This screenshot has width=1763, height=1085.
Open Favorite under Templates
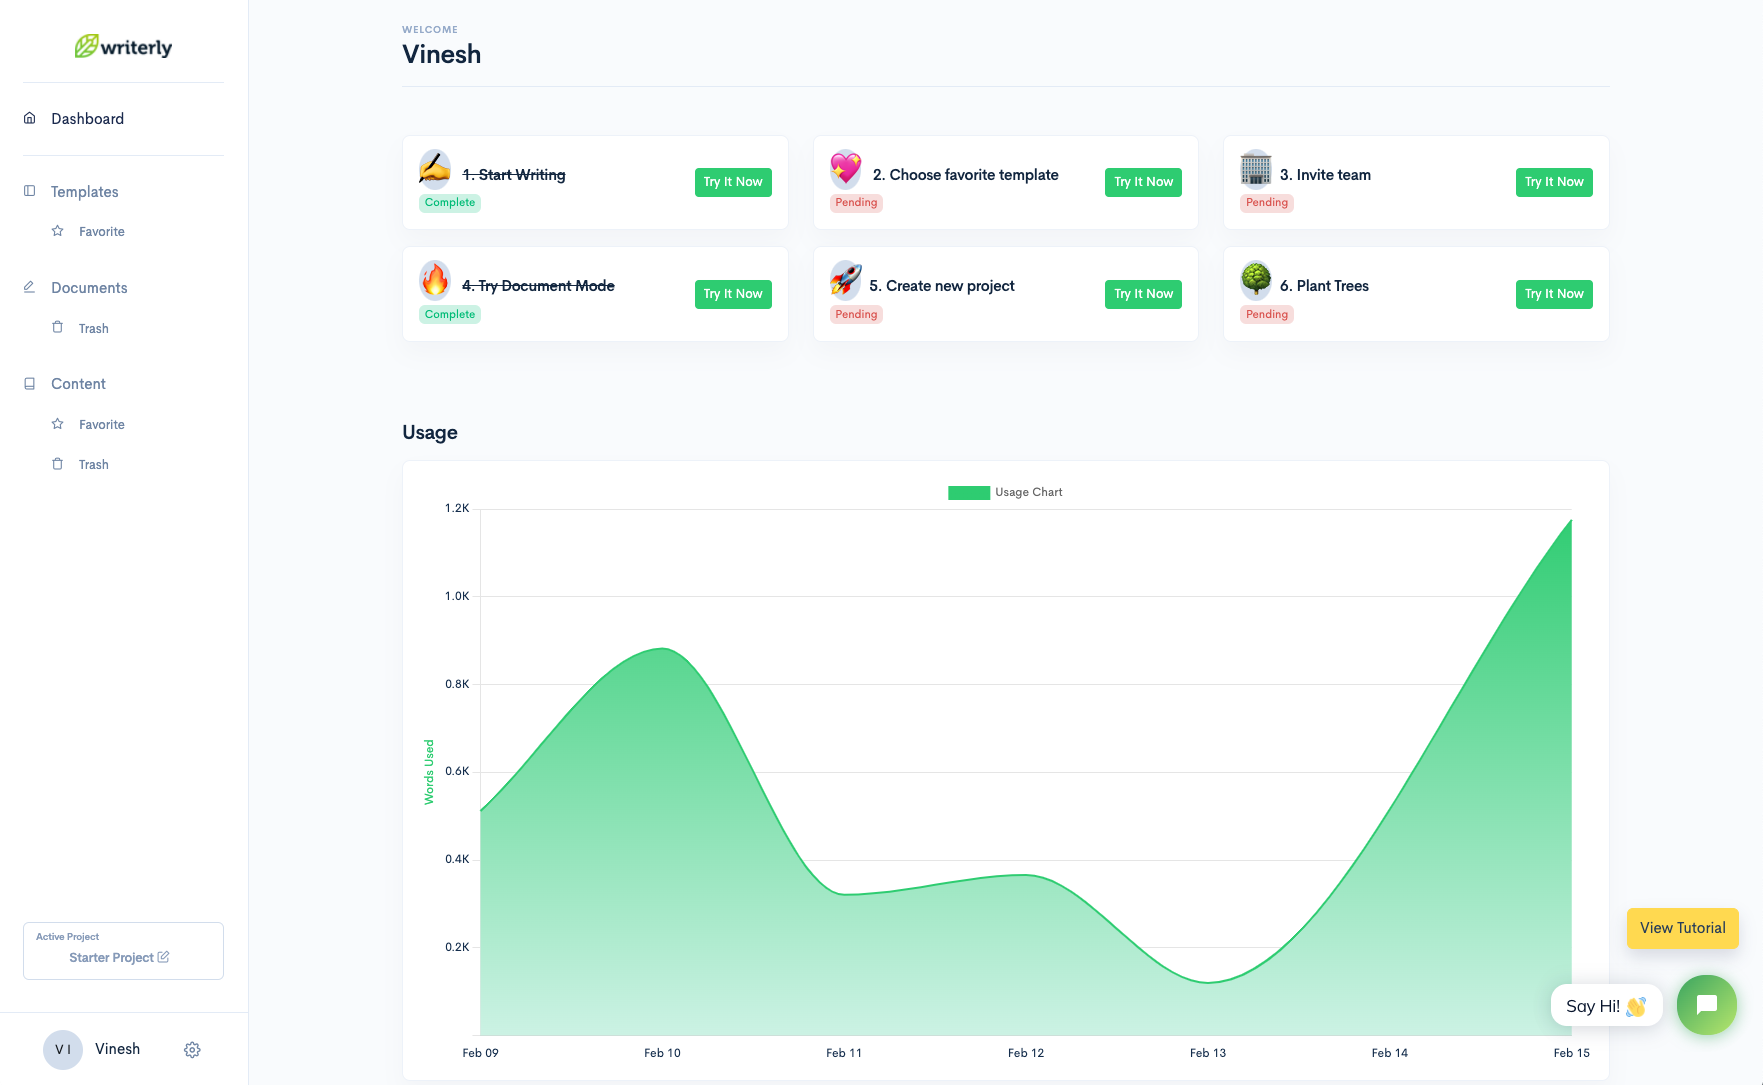tap(101, 231)
